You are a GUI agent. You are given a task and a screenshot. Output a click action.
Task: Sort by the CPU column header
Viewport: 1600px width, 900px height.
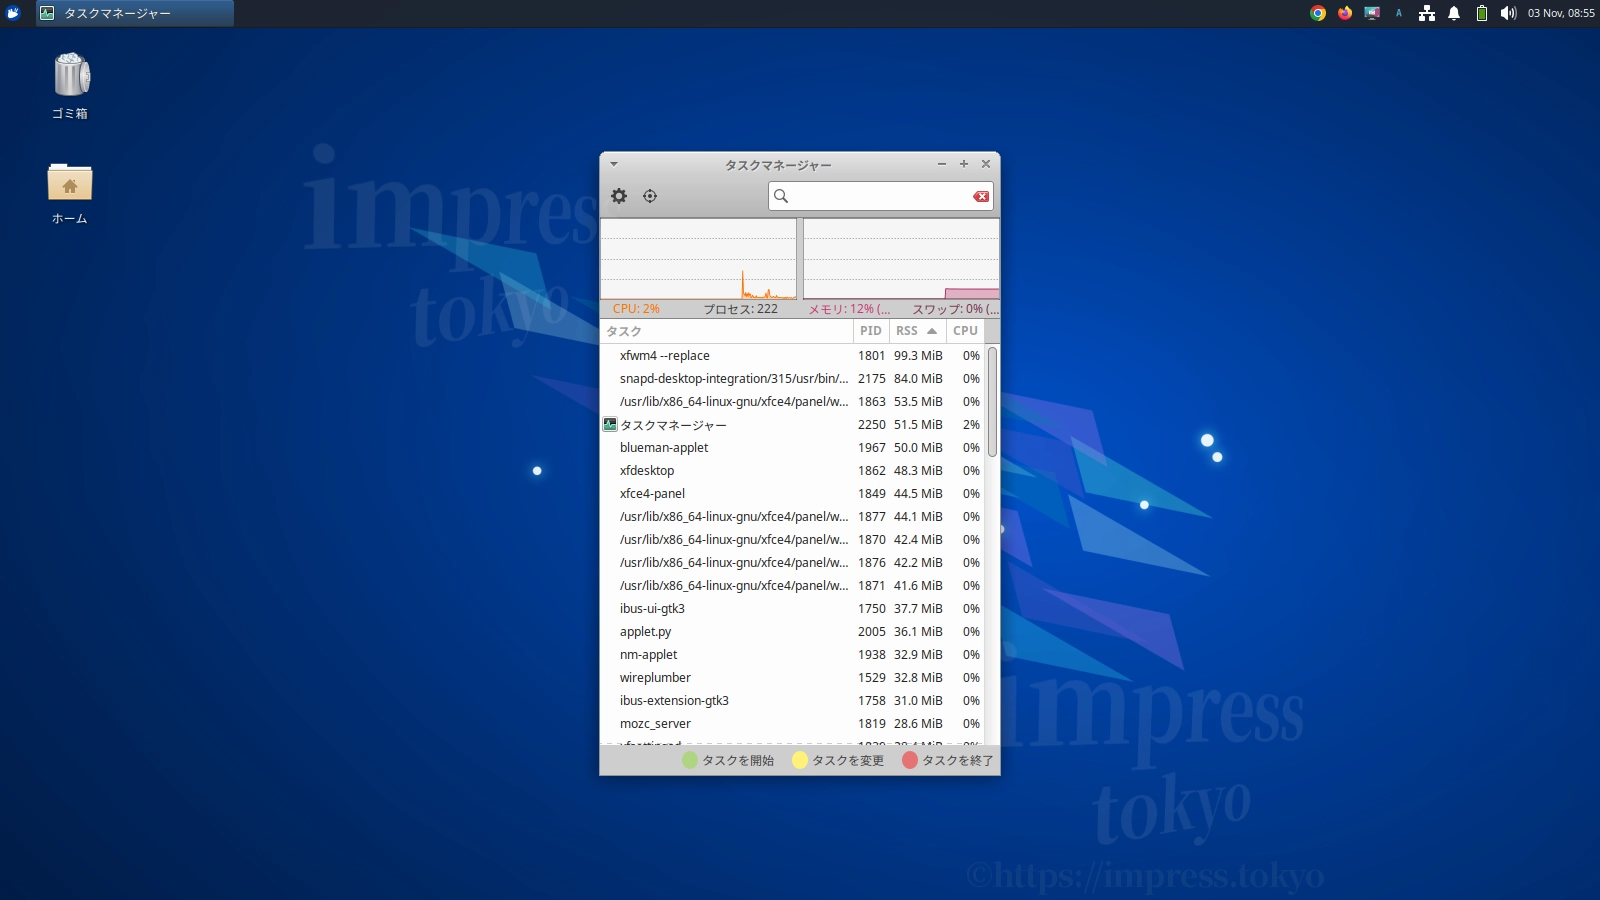pyautogui.click(x=966, y=331)
